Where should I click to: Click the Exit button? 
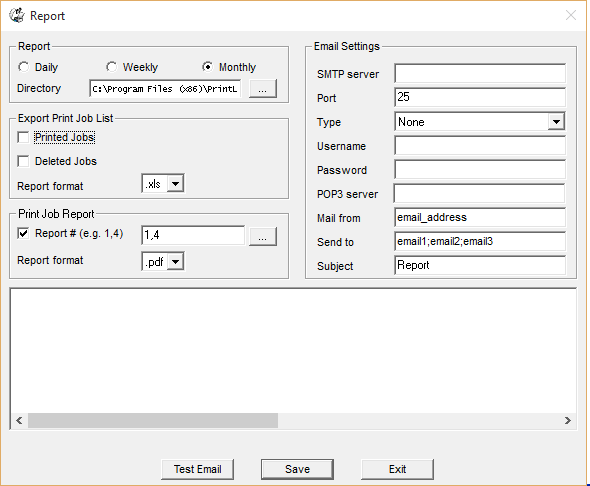pos(397,469)
